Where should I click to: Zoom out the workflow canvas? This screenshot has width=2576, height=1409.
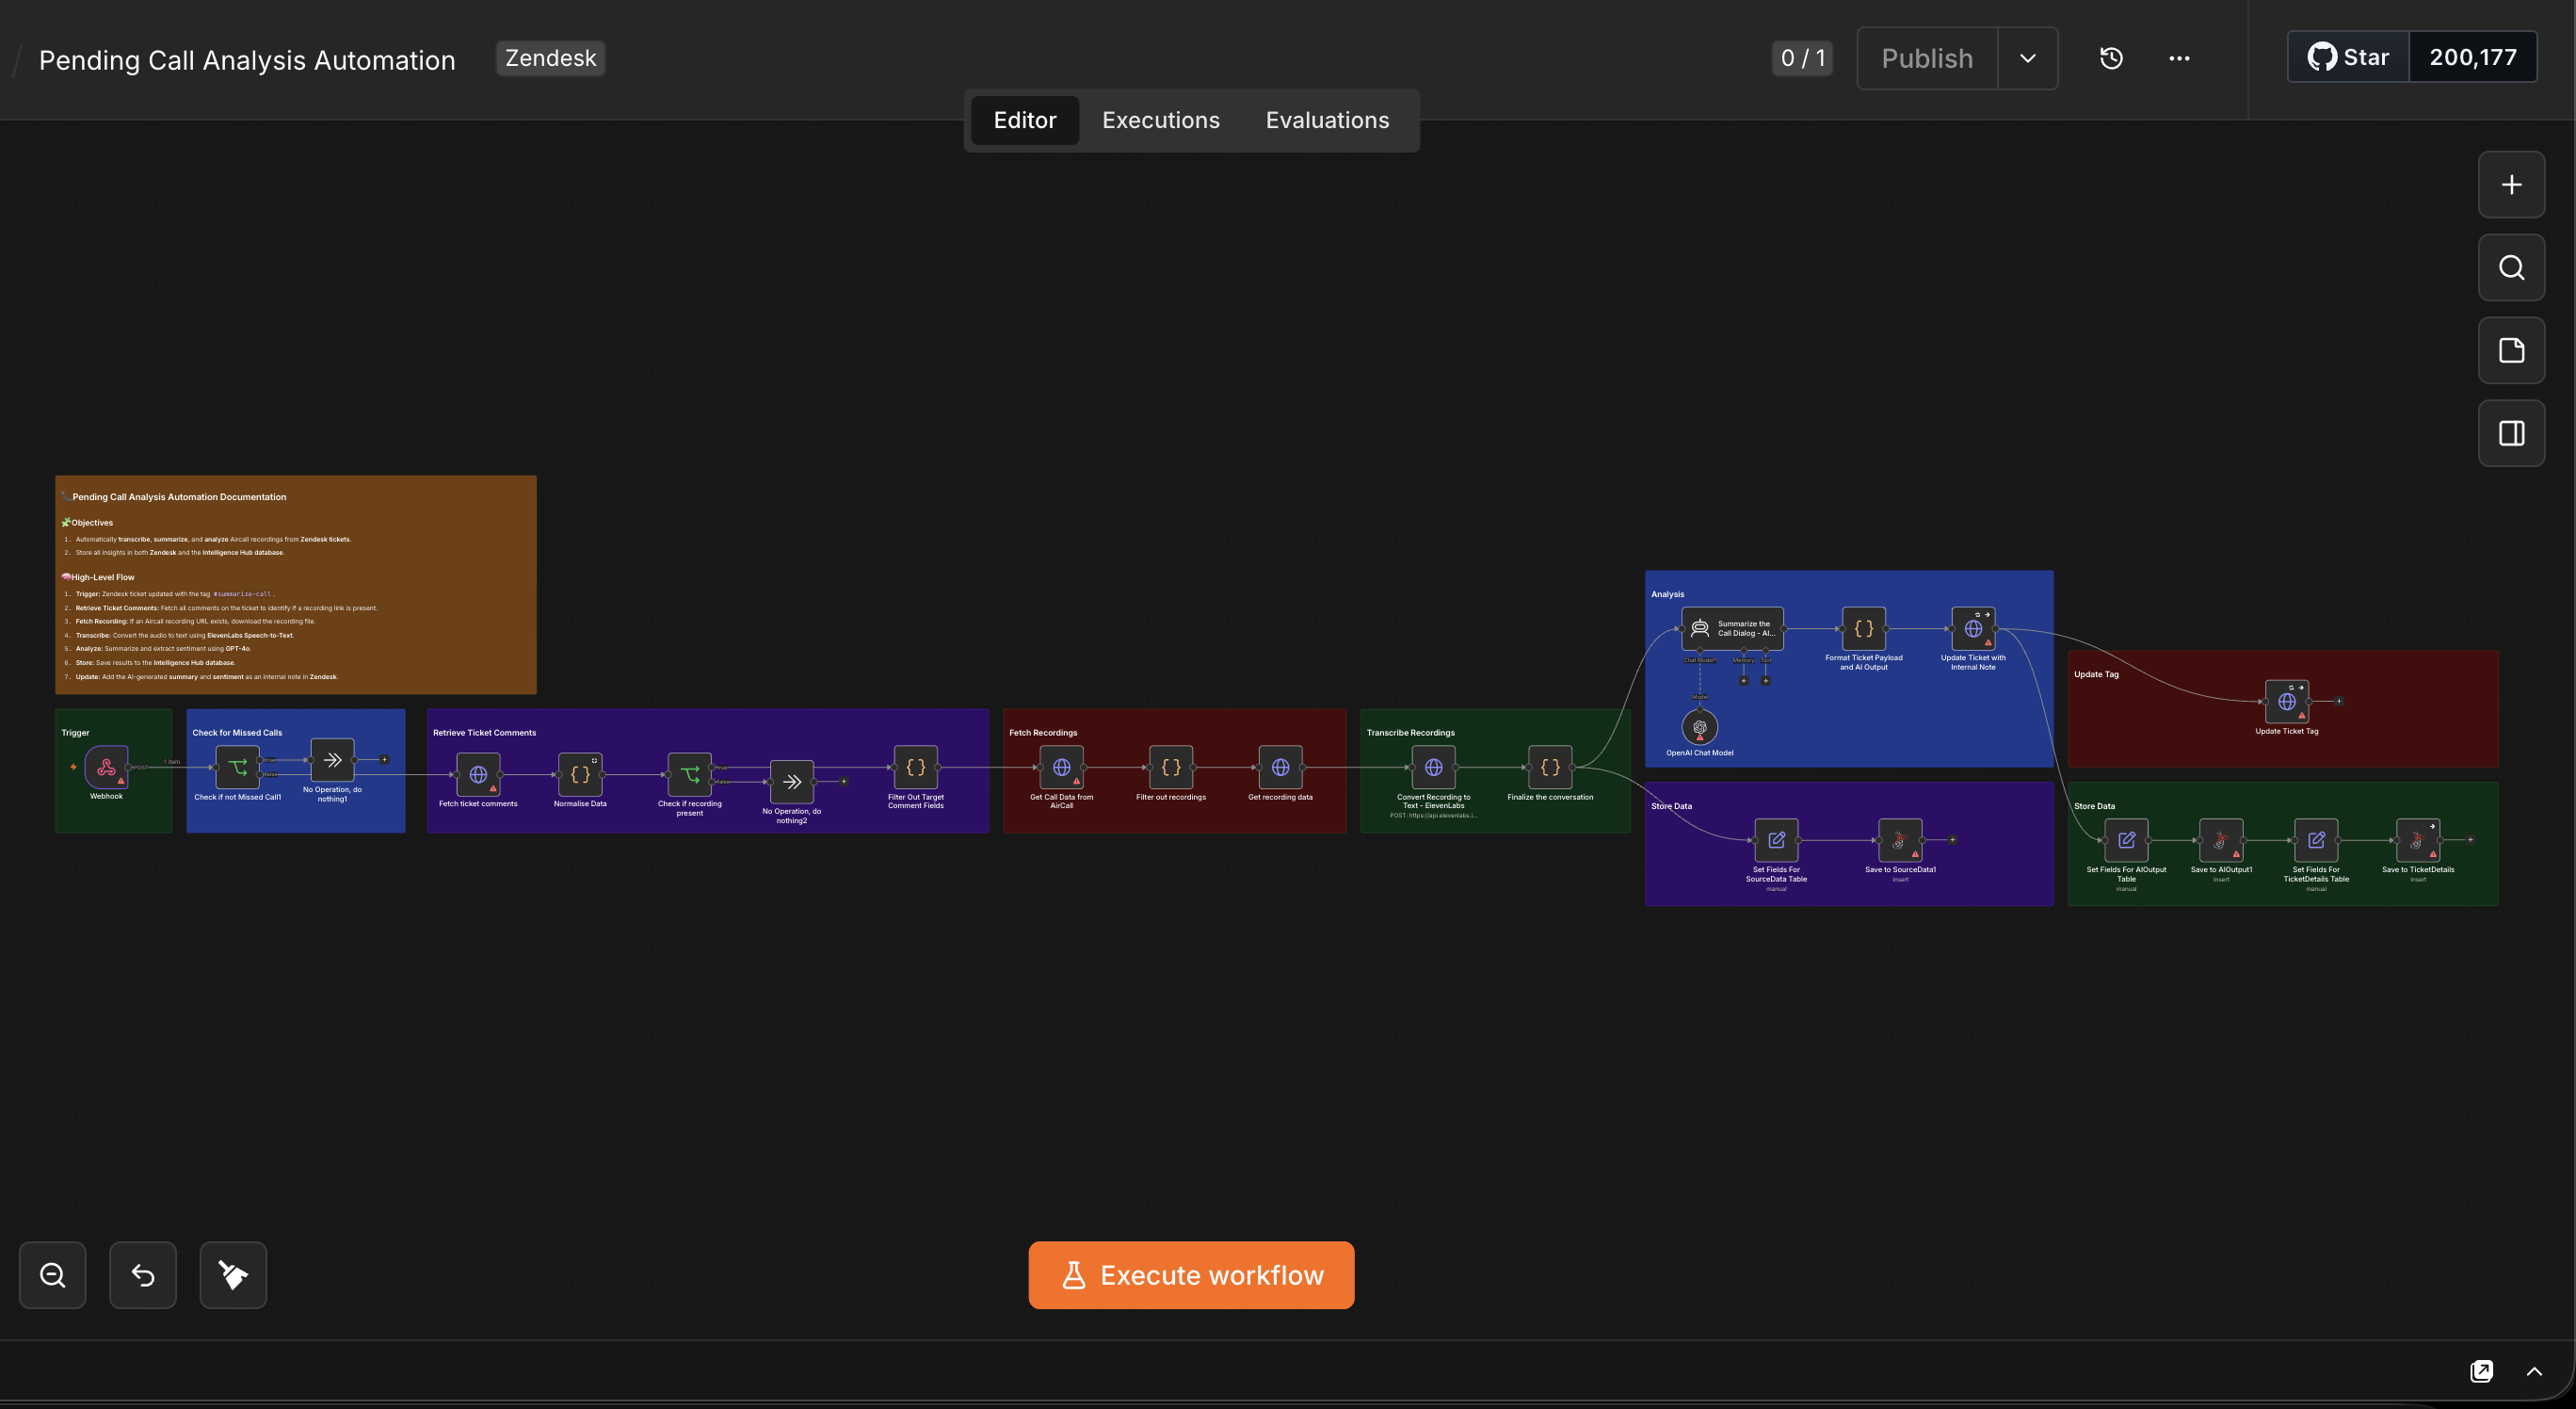tap(53, 1275)
